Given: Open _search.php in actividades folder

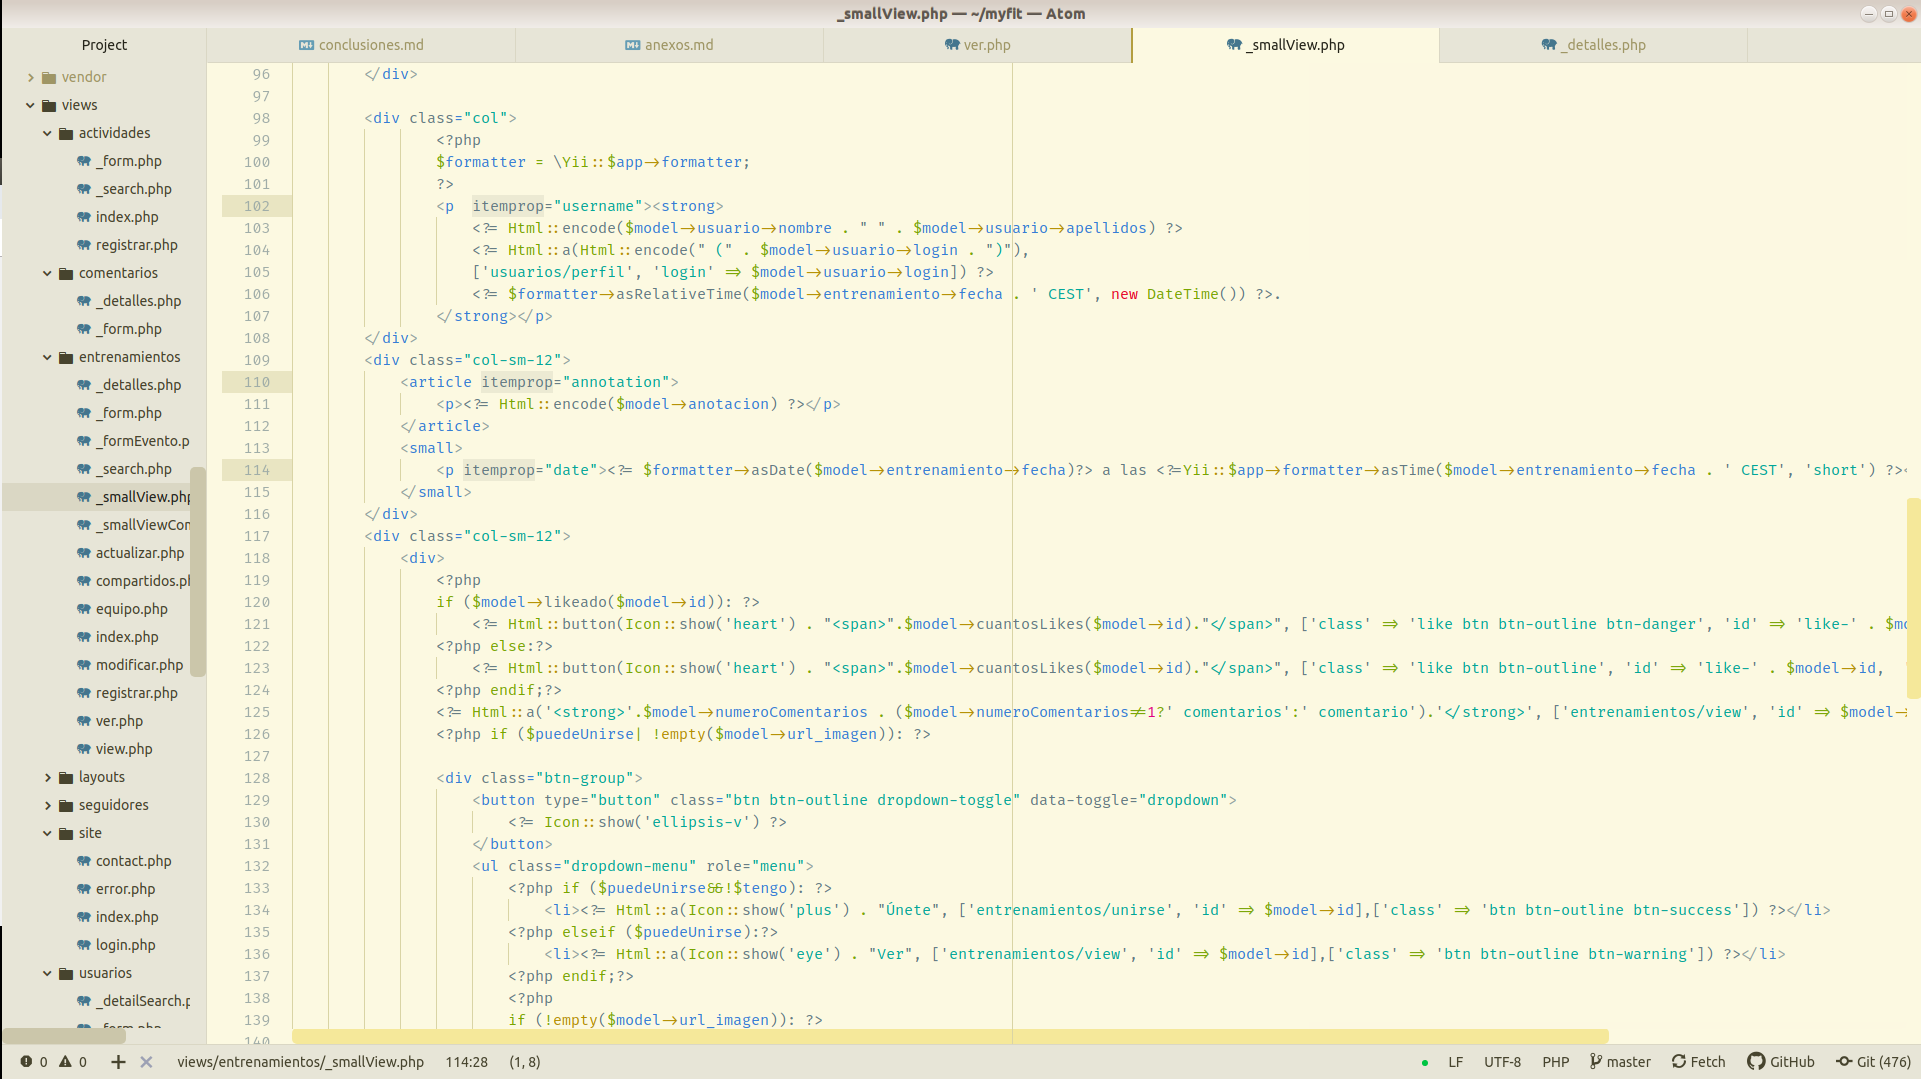Looking at the screenshot, I should [x=133, y=189].
